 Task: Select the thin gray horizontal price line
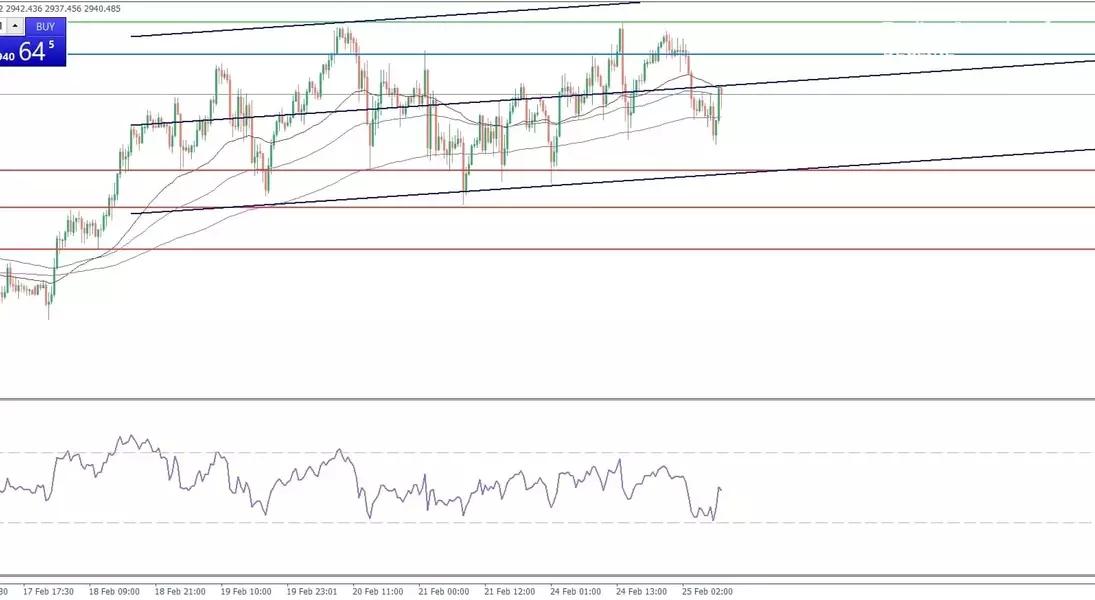click(900, 95)
